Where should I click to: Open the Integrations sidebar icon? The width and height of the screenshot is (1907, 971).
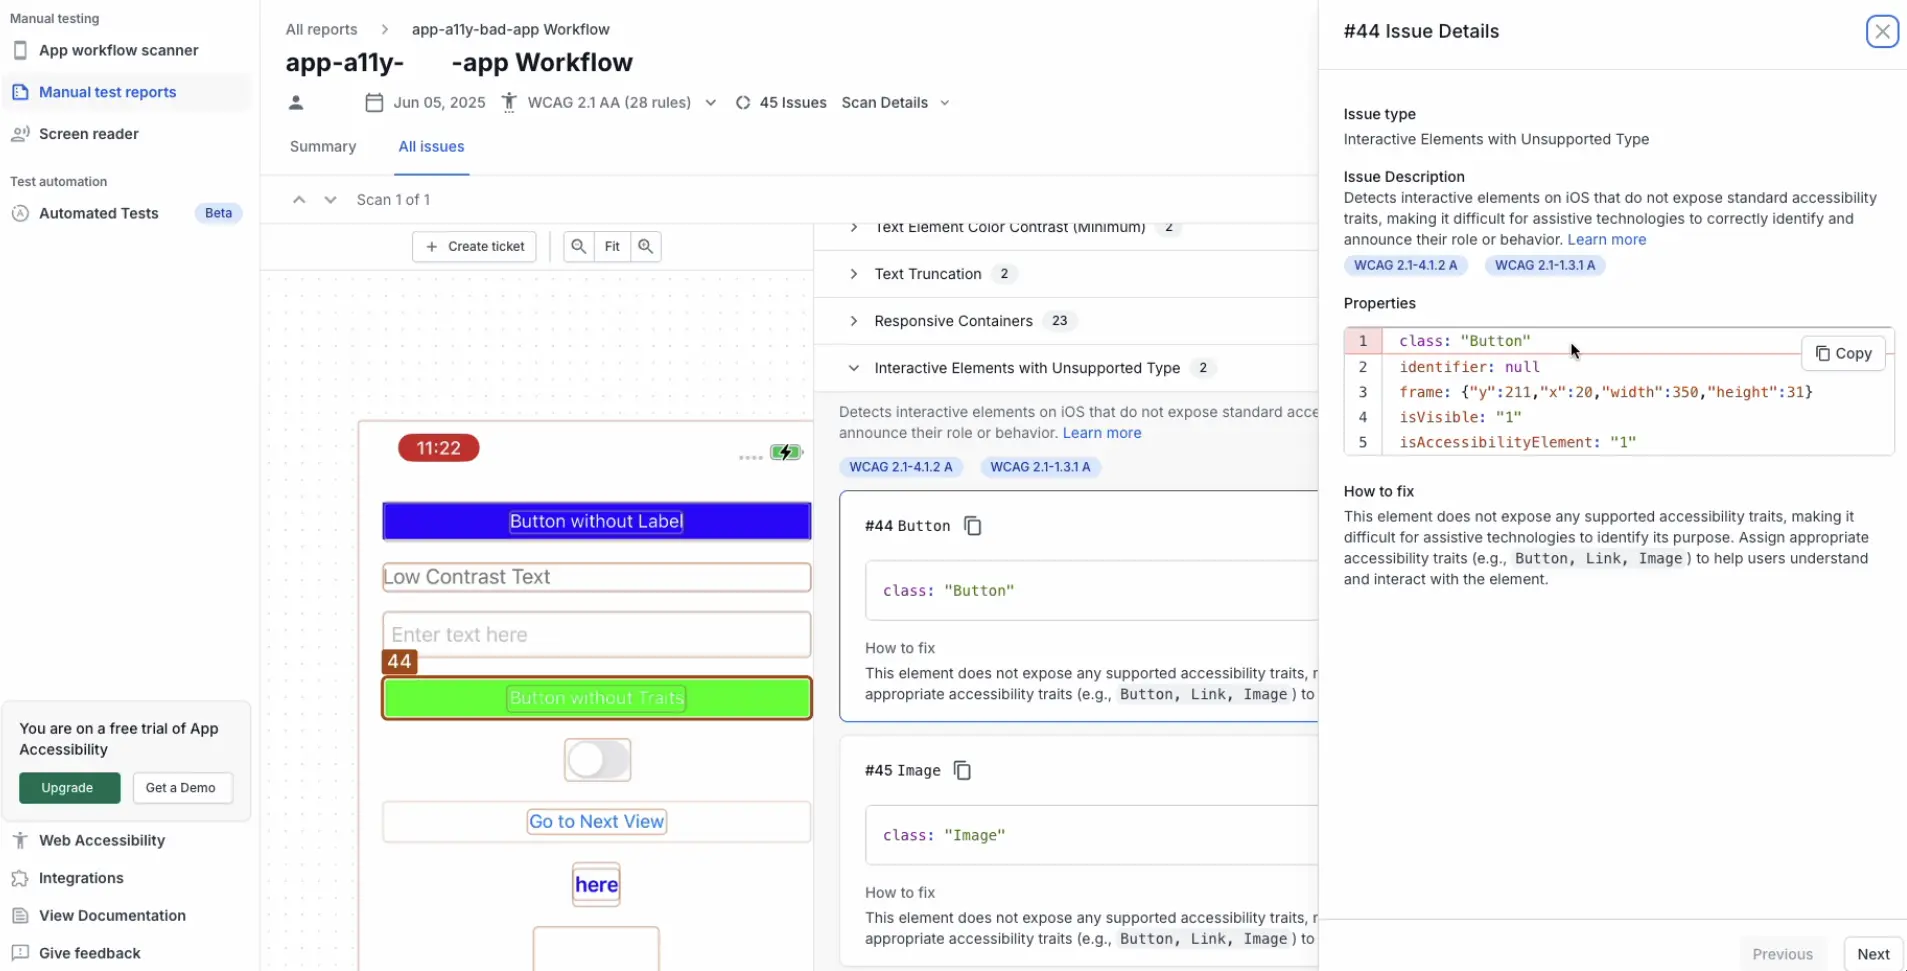point(20,878)
